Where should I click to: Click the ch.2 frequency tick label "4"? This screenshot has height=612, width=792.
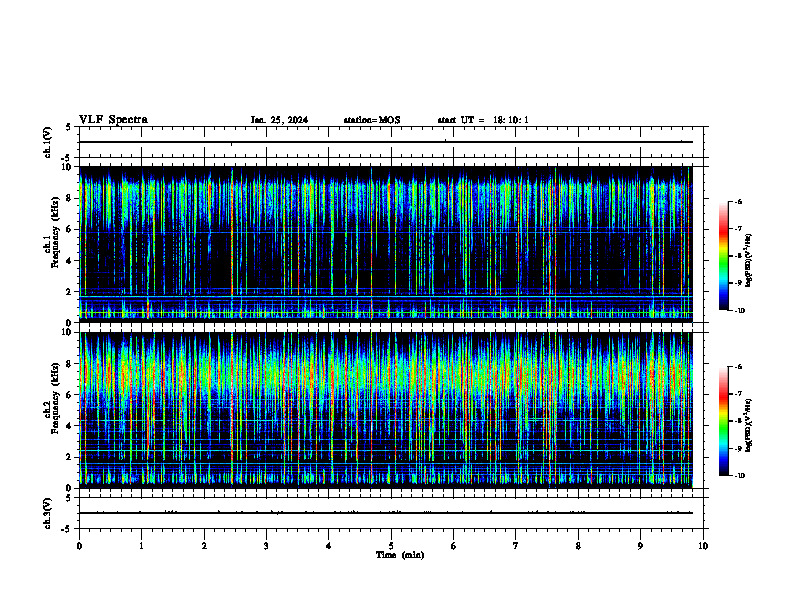point(69,426)
